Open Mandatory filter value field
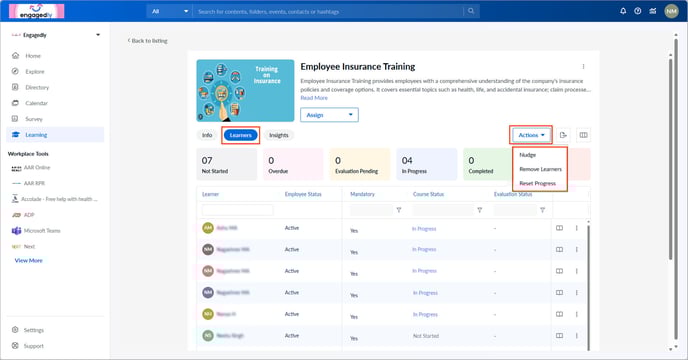This screenshot has height=360, width=688. click(371, 210)
